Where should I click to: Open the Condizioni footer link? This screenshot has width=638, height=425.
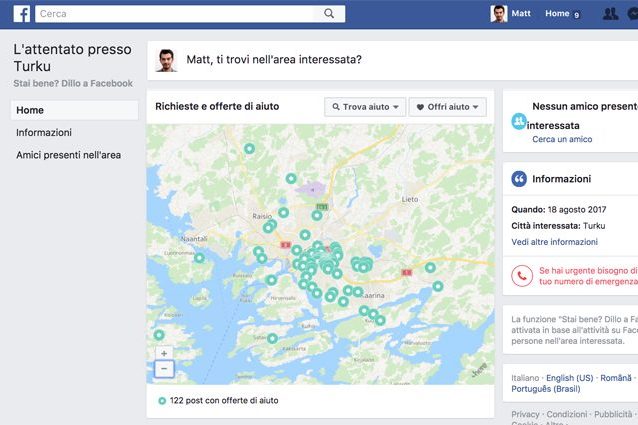pos(566,414)
